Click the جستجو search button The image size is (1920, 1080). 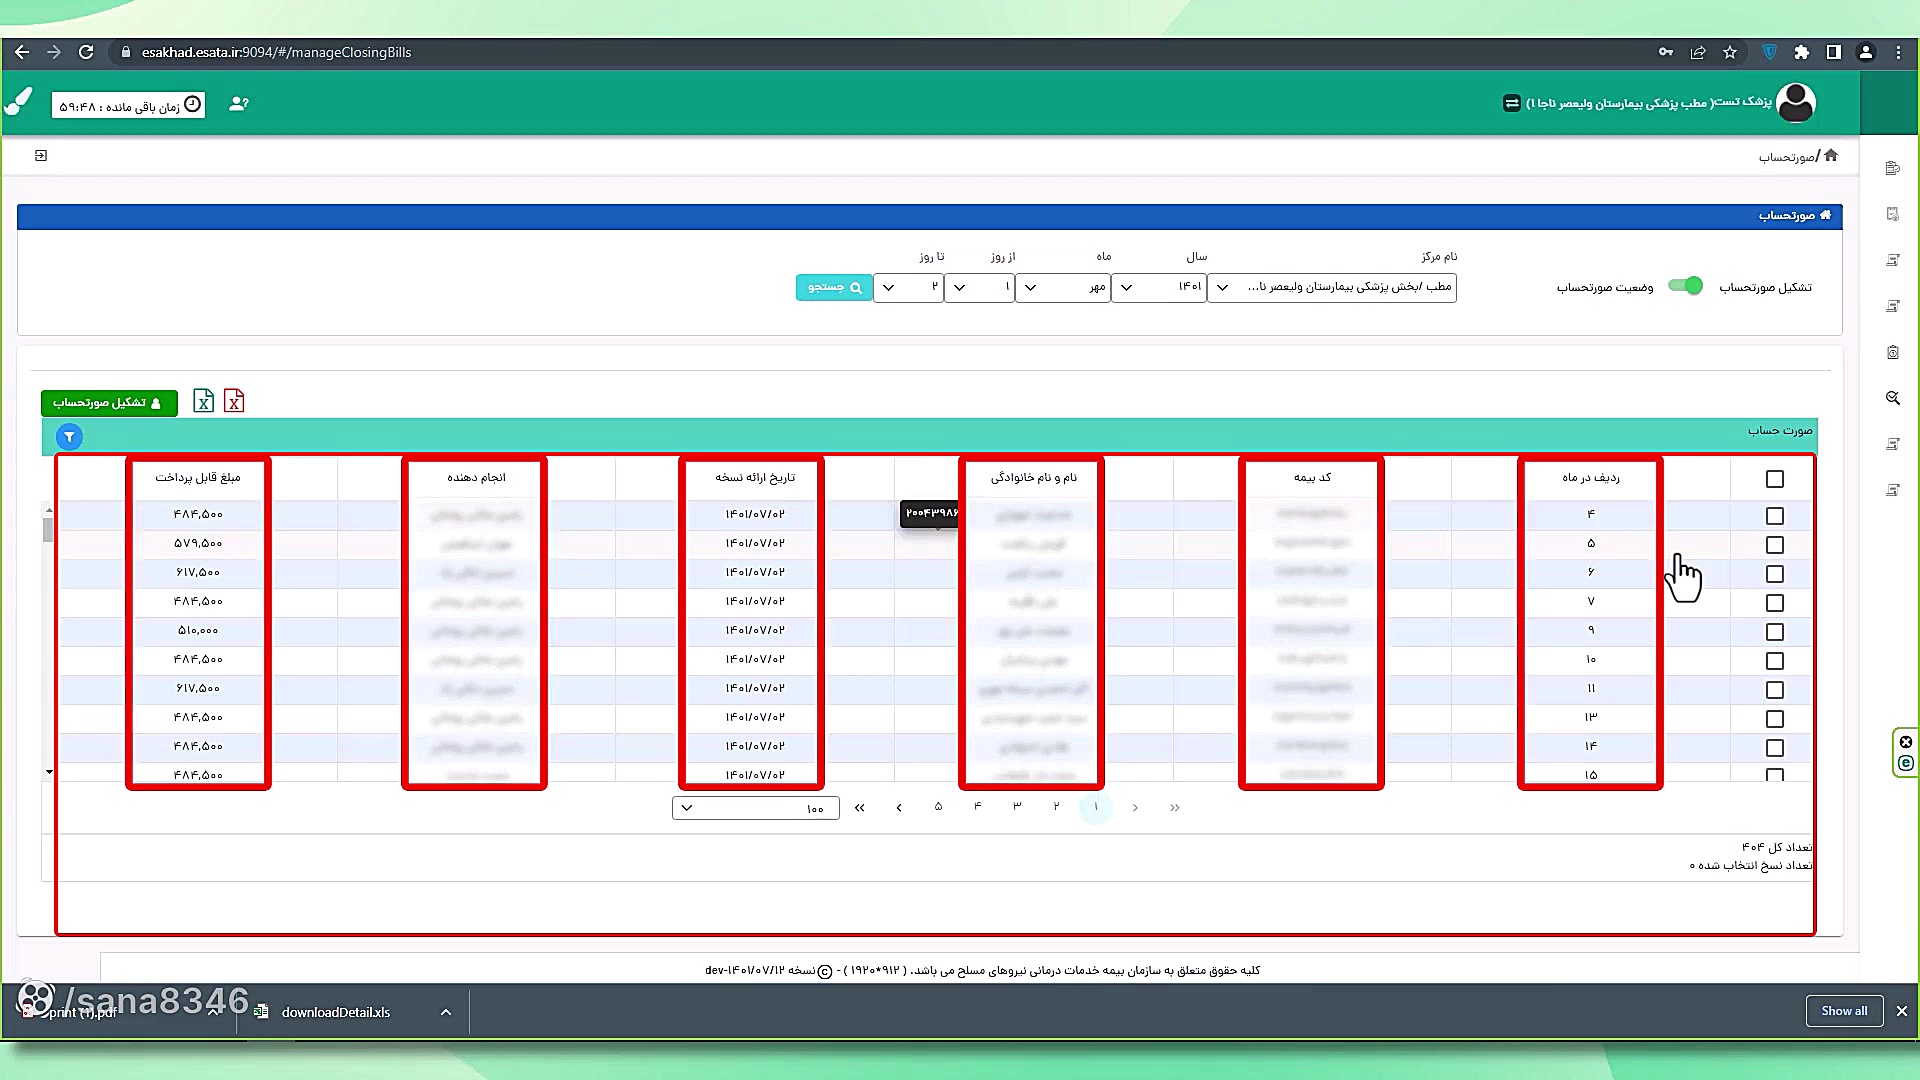coord(833,287)
